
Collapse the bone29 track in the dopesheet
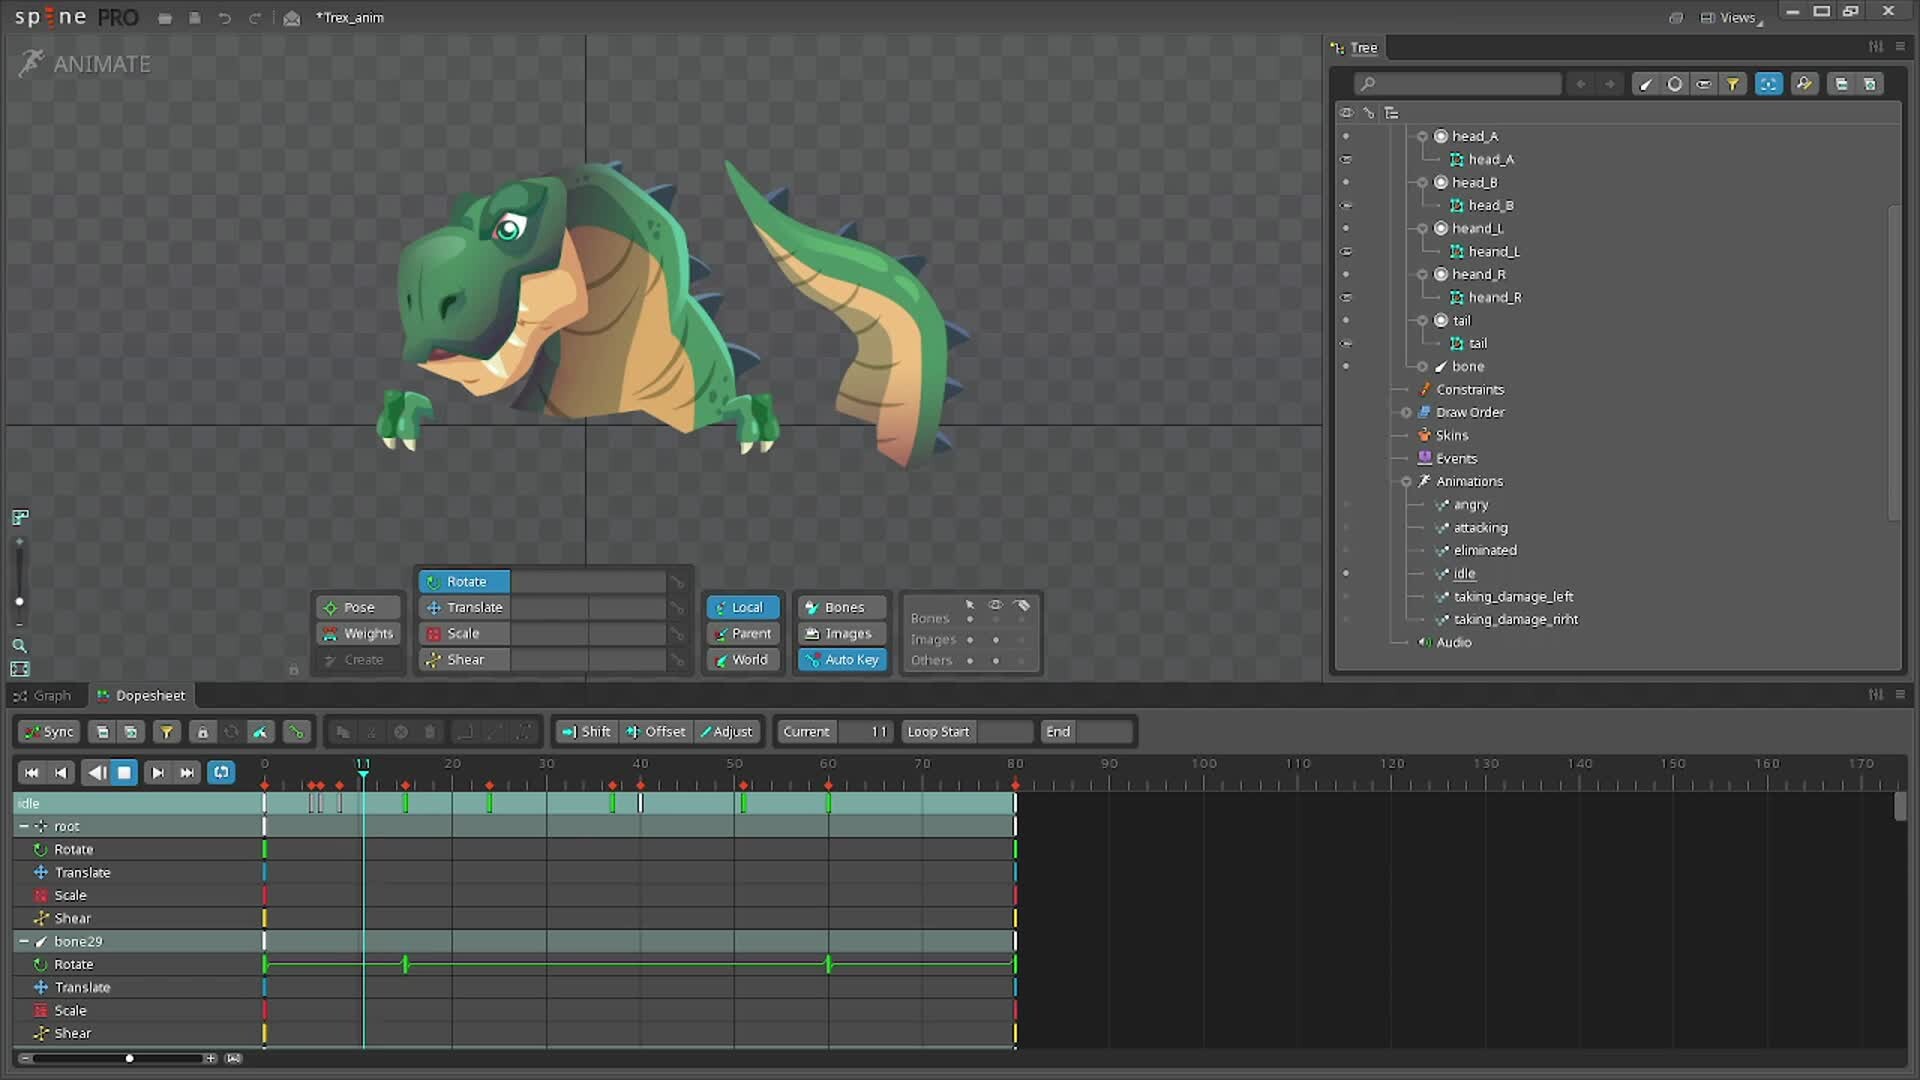point(22,941)
